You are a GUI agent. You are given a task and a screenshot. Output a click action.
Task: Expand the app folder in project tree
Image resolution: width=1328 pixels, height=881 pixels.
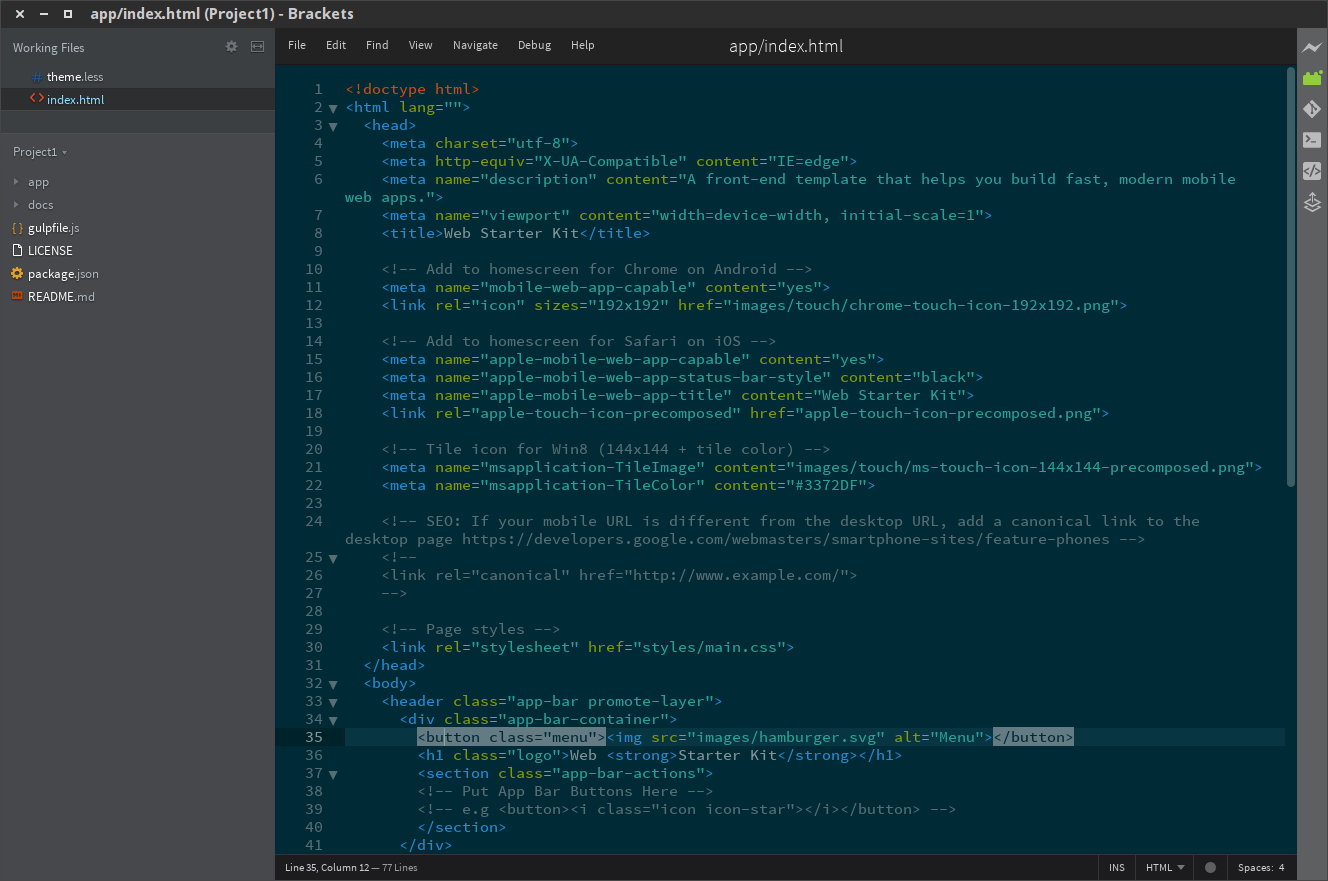[x=38, y=182]
